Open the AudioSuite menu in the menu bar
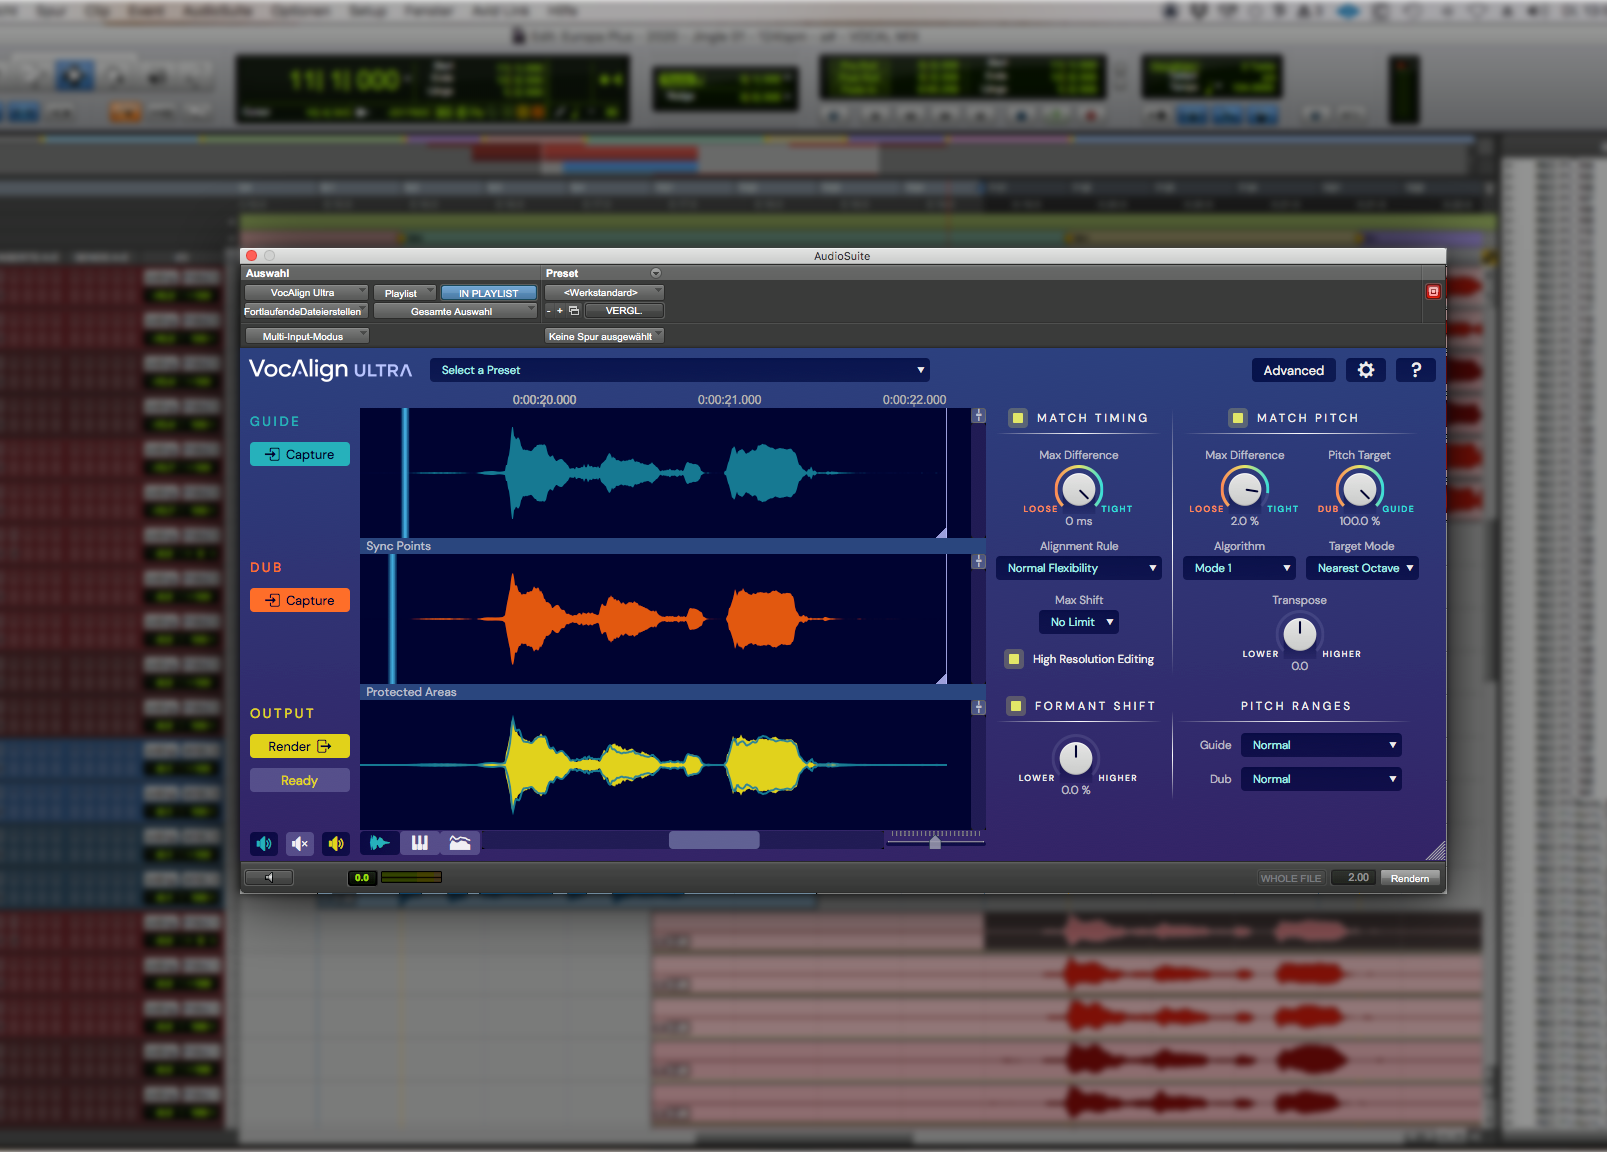 tap(218, 11)
